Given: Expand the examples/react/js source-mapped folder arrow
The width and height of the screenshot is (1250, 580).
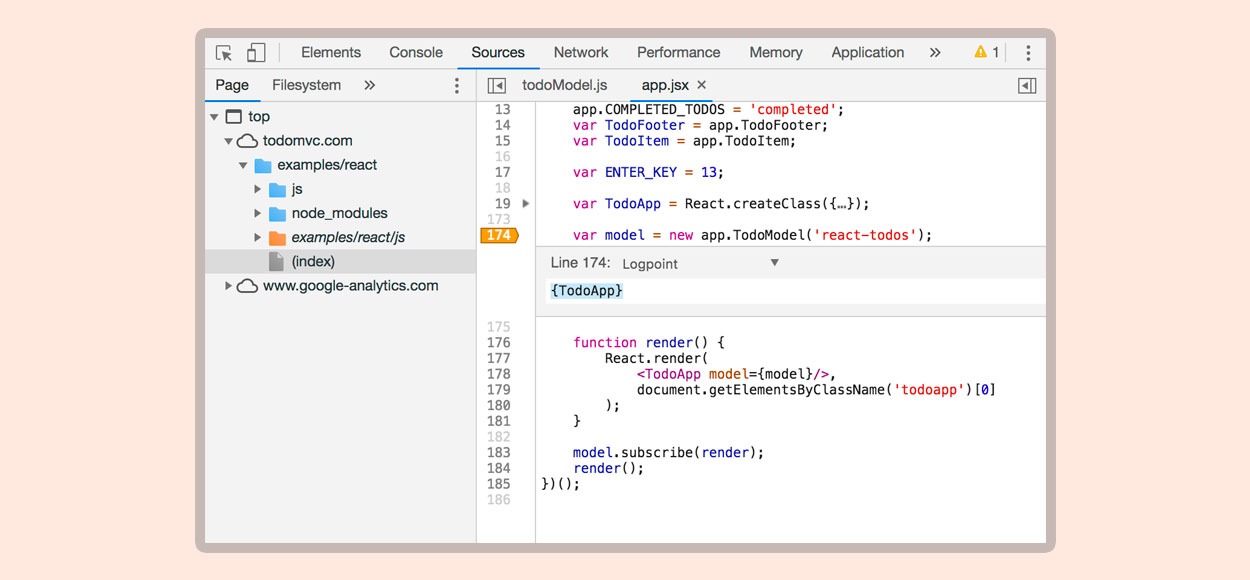Looking at the screenshot, I should pyautogui.click(x=258, y=237).
